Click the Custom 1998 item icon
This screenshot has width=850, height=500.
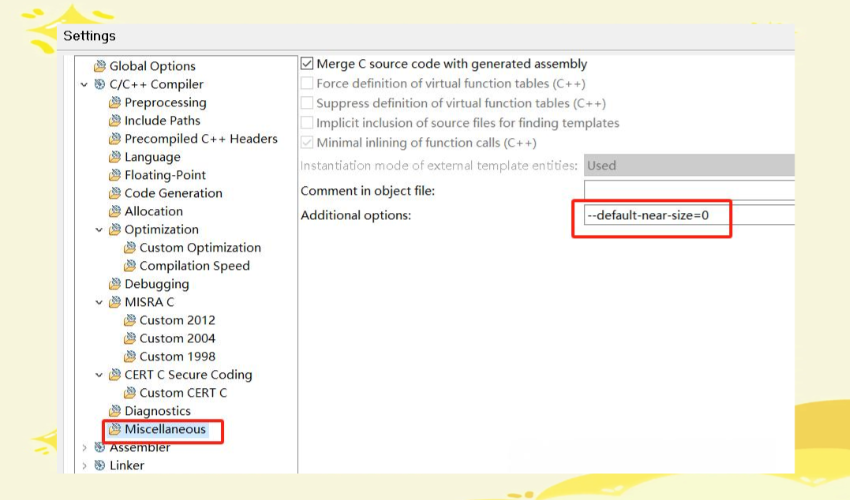click(130, 356)
